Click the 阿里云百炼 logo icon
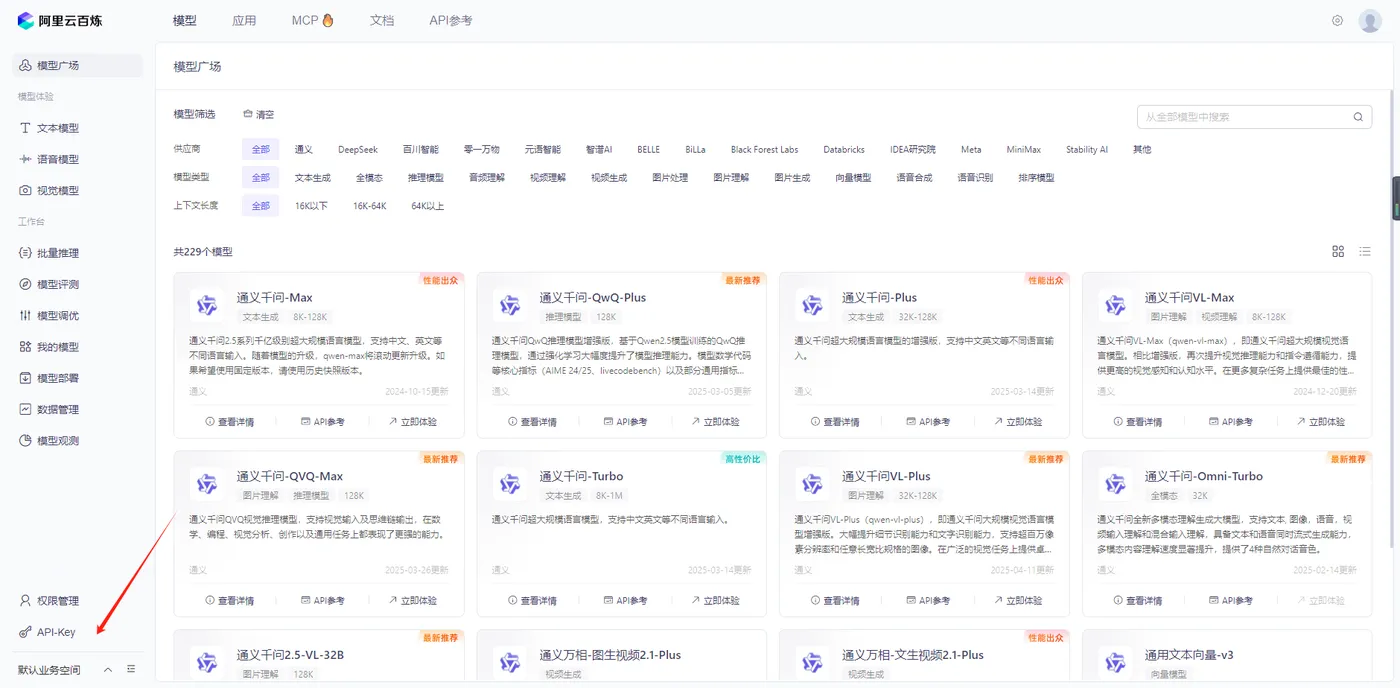1400x688 pixels. tap(26, 20)
